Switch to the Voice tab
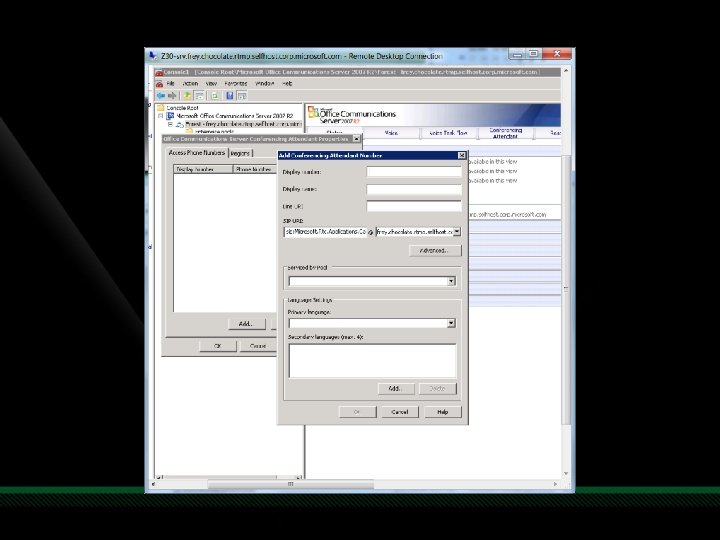Image resolution: width=720 pixels, height=540 pixels. point(391,133)
